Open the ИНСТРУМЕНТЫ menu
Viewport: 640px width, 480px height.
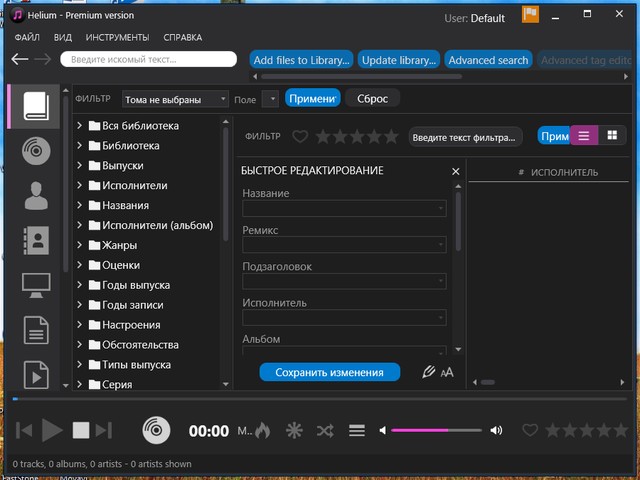pyautogui.click(x=118, y=37)
